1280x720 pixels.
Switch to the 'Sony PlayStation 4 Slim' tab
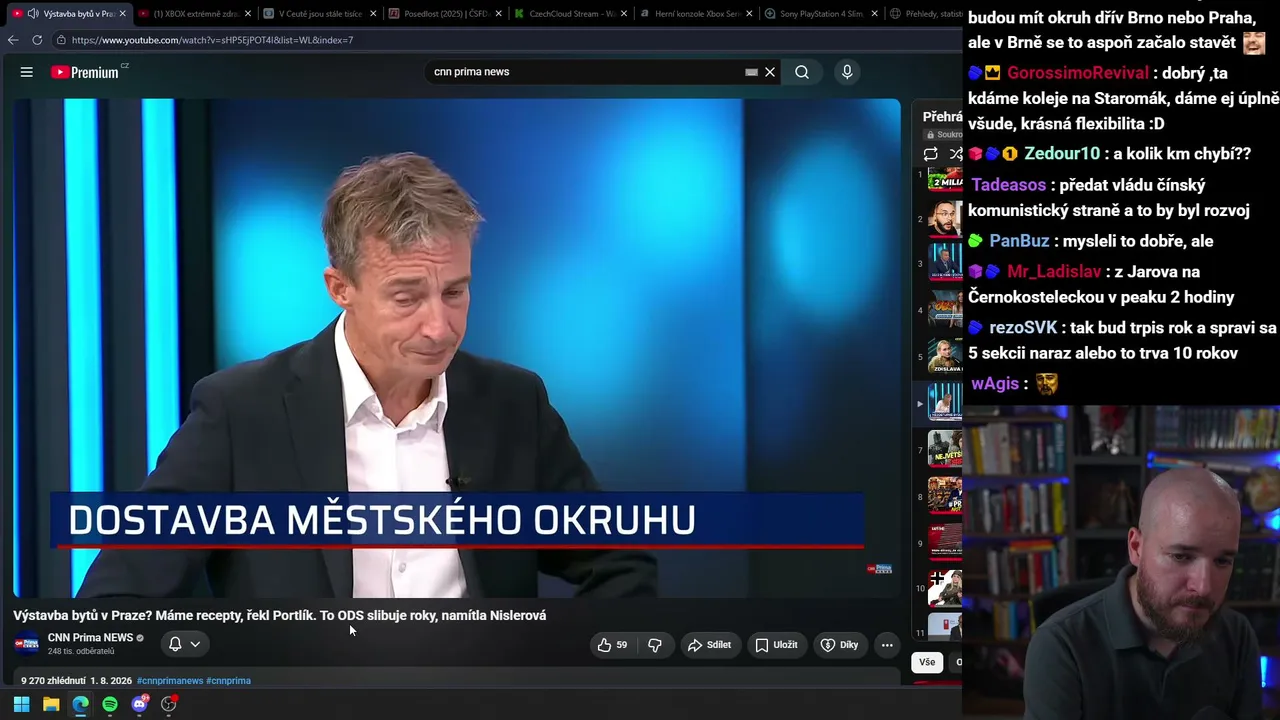[820, 14]
